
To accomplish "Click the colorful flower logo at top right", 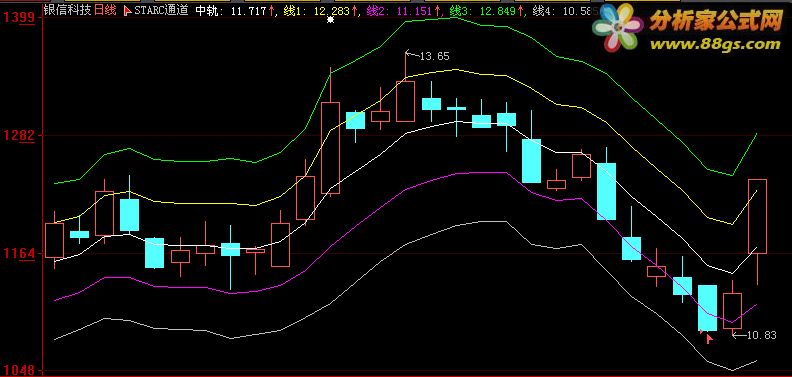I will pyautogui.click(x=616, y=28).
